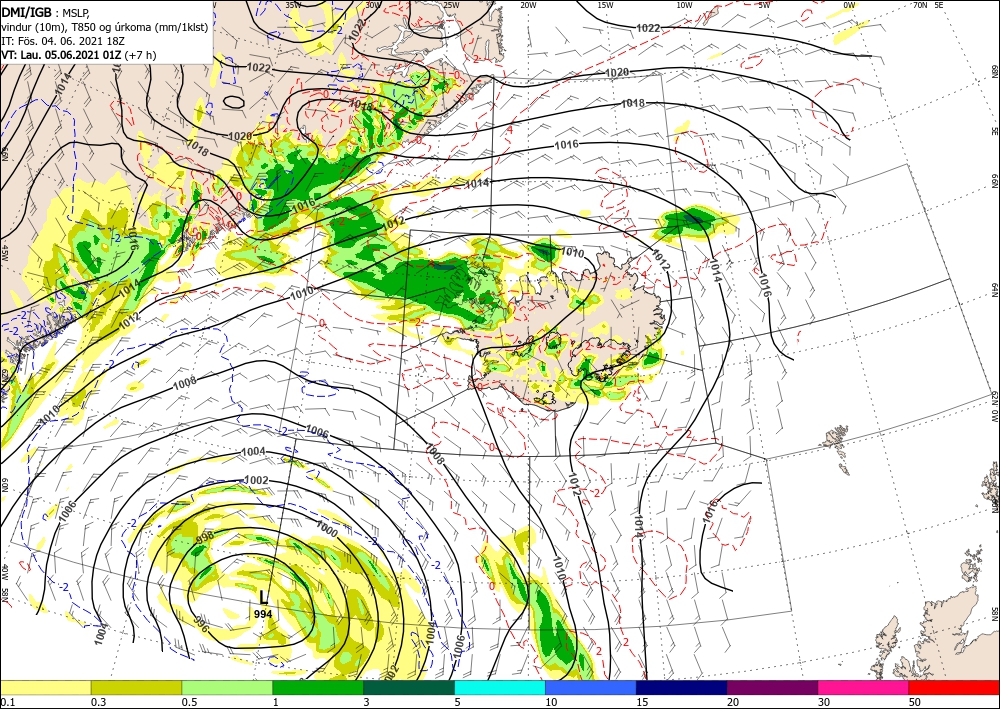Click legend tick value '30'
Viewport: 1000px width, 709px height.
click(x=825, y=702)
